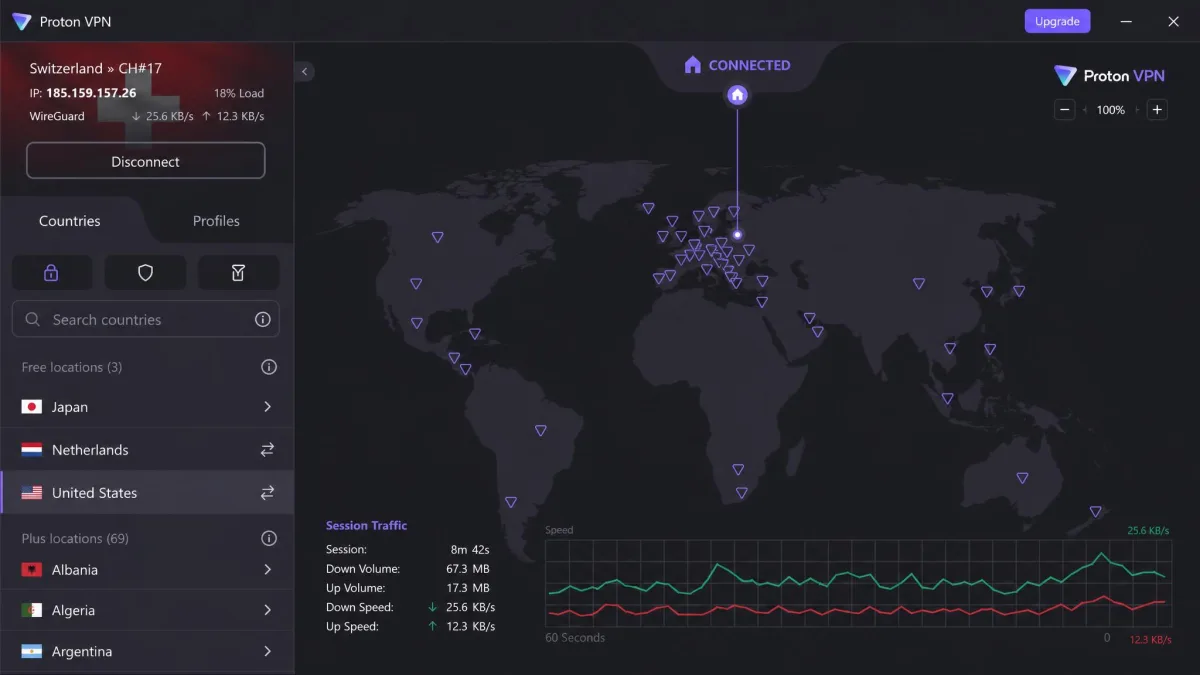The height and width of the screenshot is (675, 1200).
Task: Click the United States flag icon
Action: click(32, 493)
